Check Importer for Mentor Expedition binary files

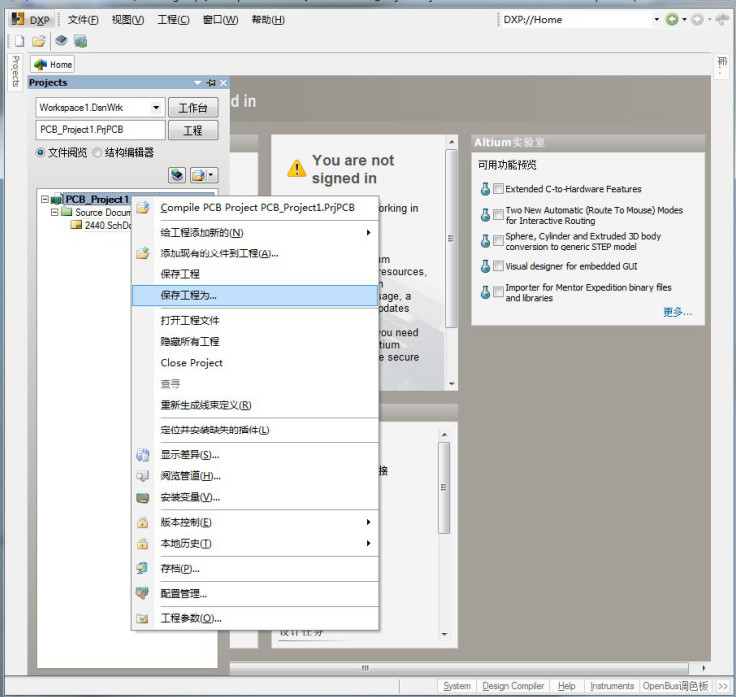click(x=498, y=292)
